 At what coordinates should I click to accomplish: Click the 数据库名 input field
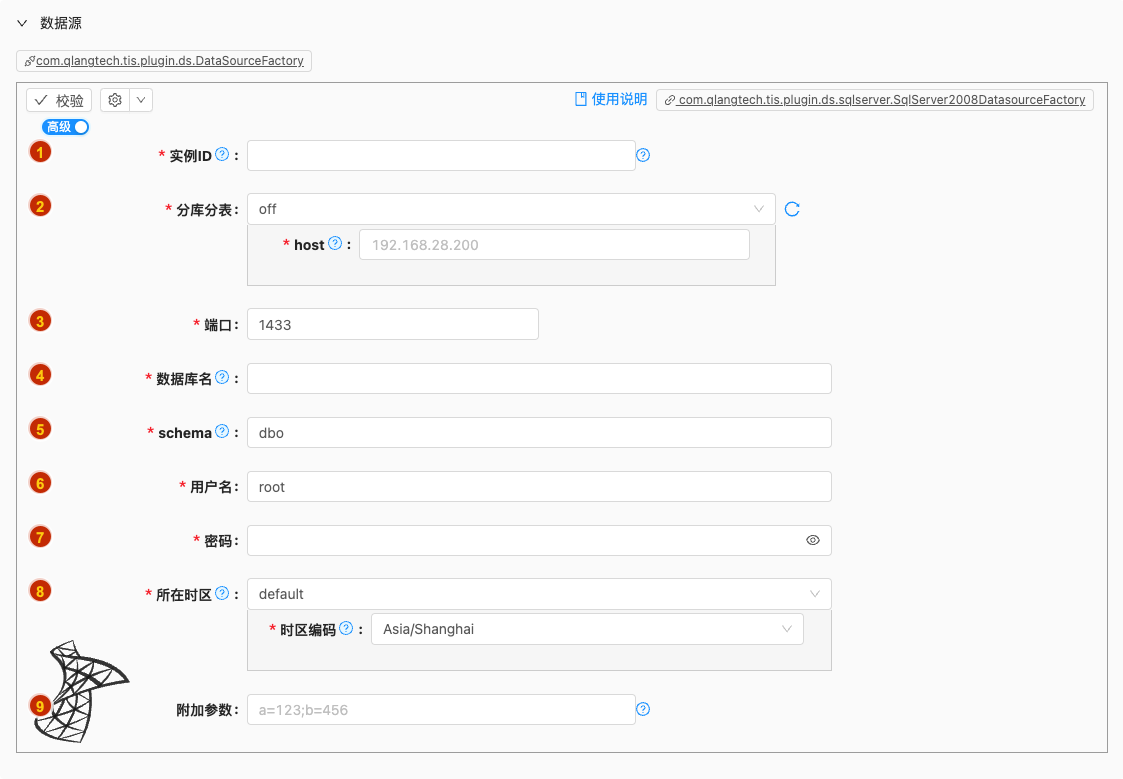pyautogui.click(x=539, y=378)
